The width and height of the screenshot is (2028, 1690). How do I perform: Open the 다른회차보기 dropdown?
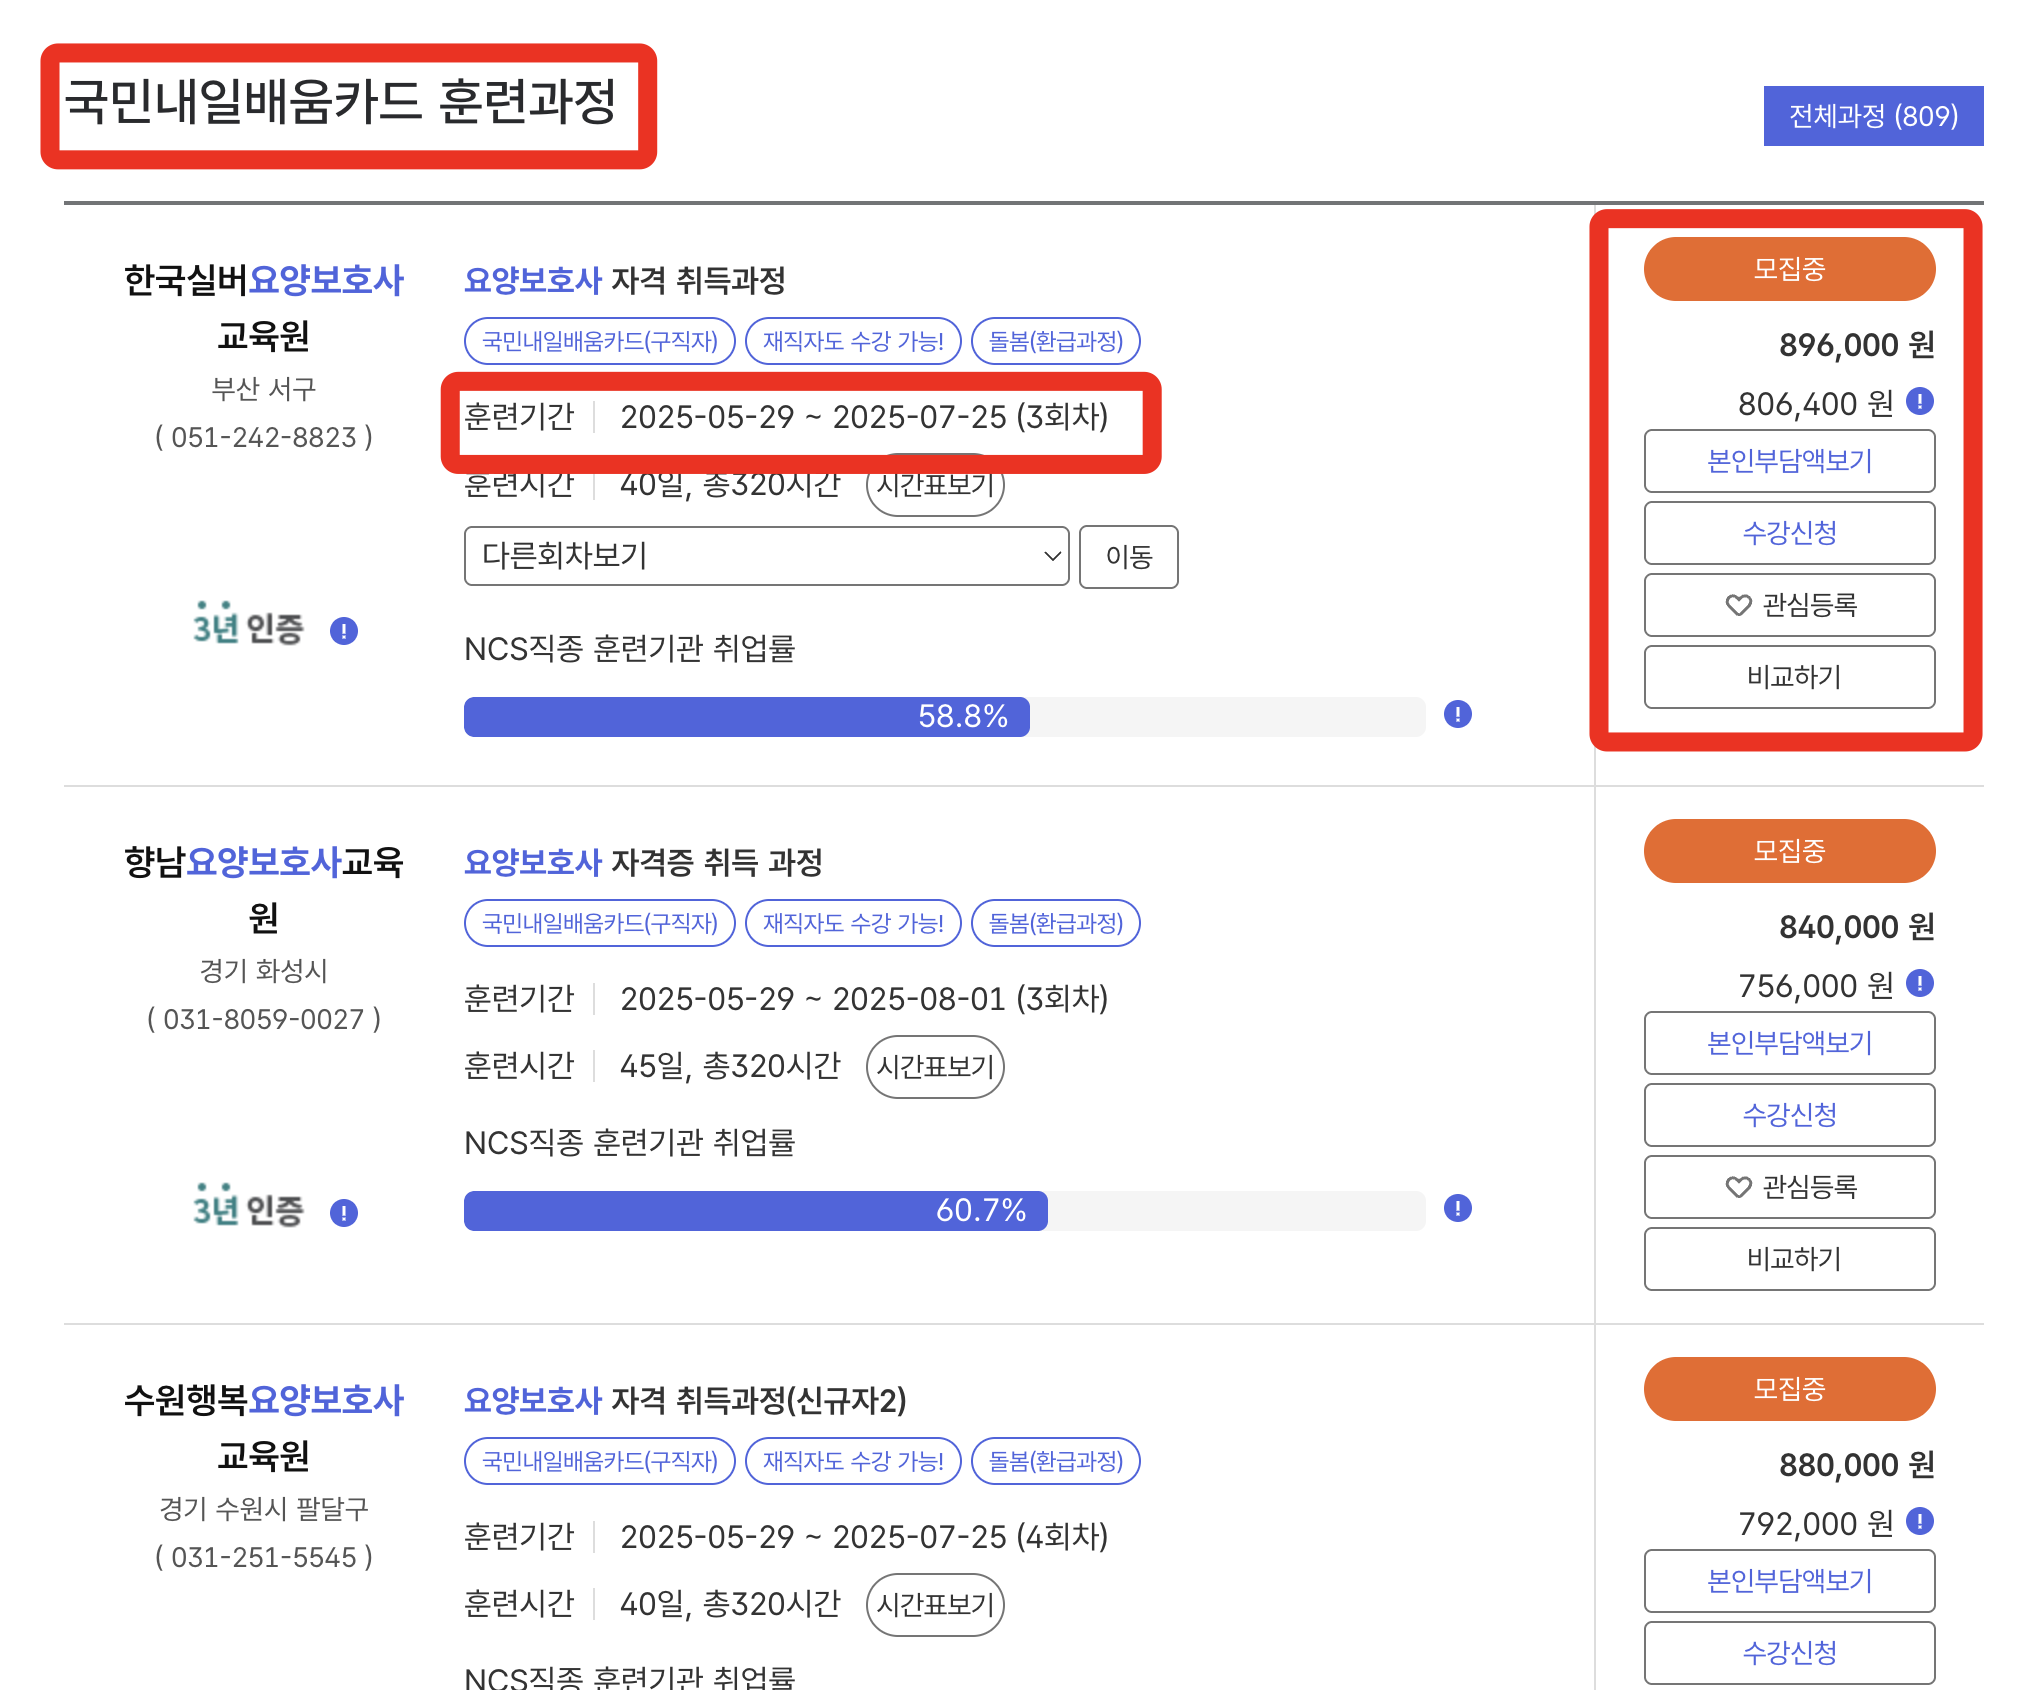[765, 557]
